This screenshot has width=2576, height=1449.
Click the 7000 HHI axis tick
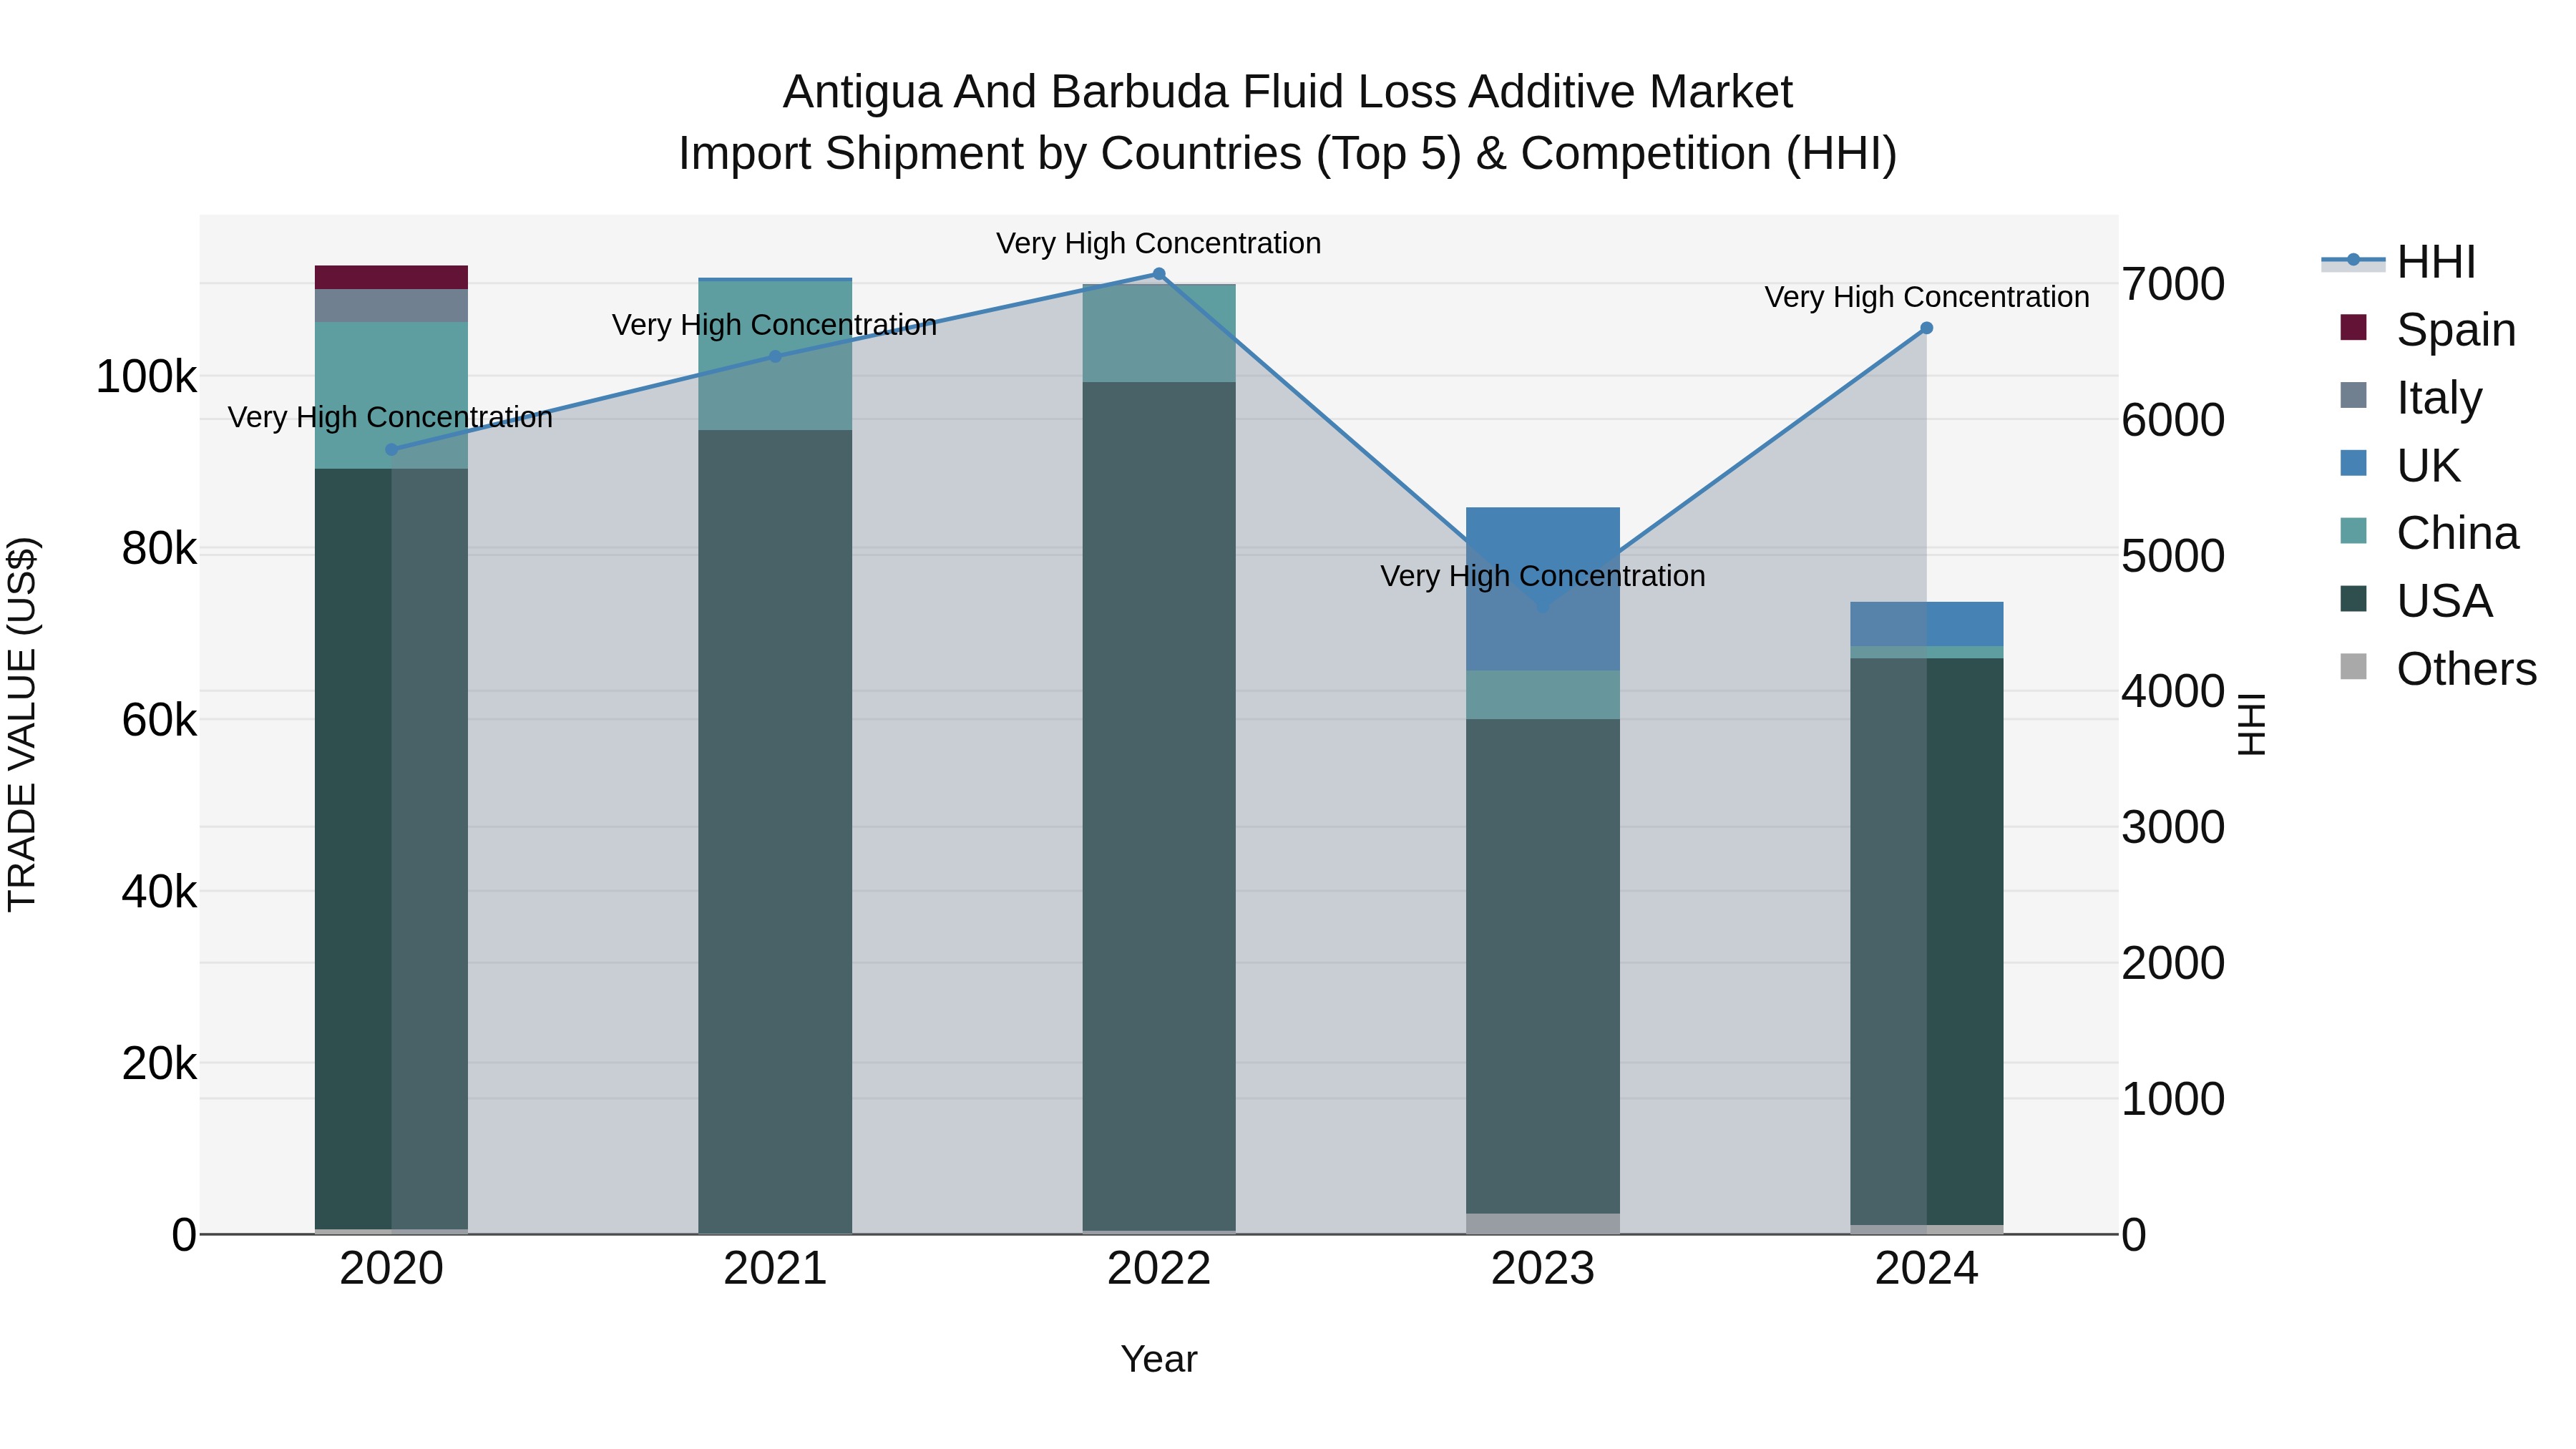point(2173,284)
